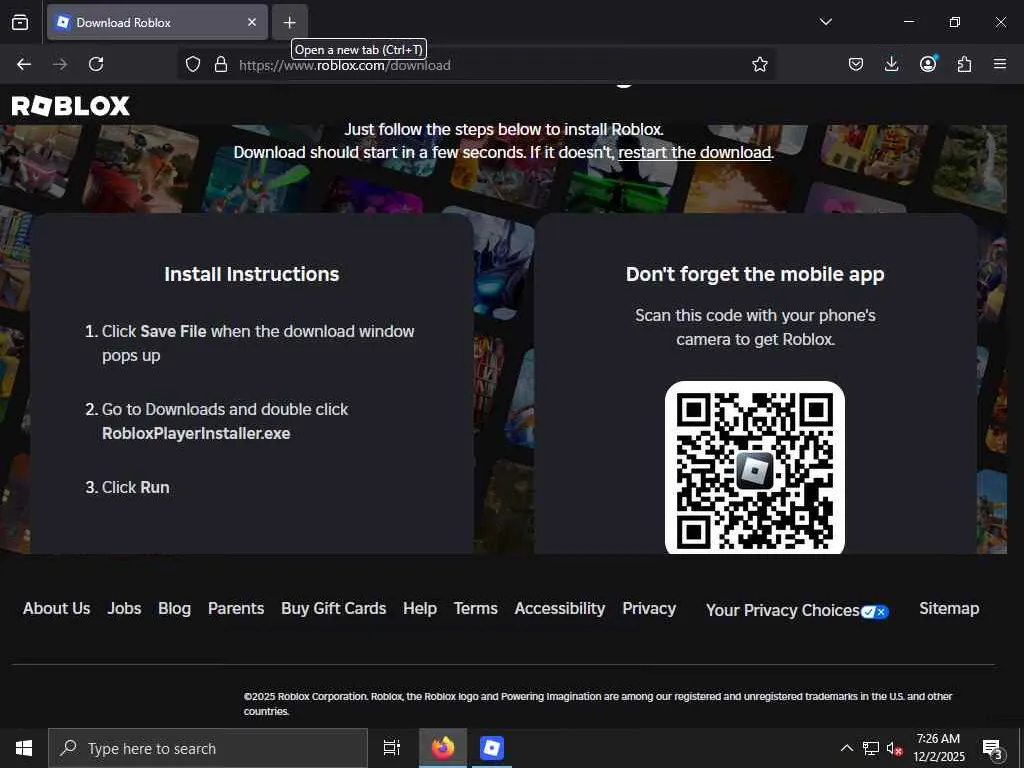Click the Type here to search box
The image size is (1024, 768).
coord(208,748)
